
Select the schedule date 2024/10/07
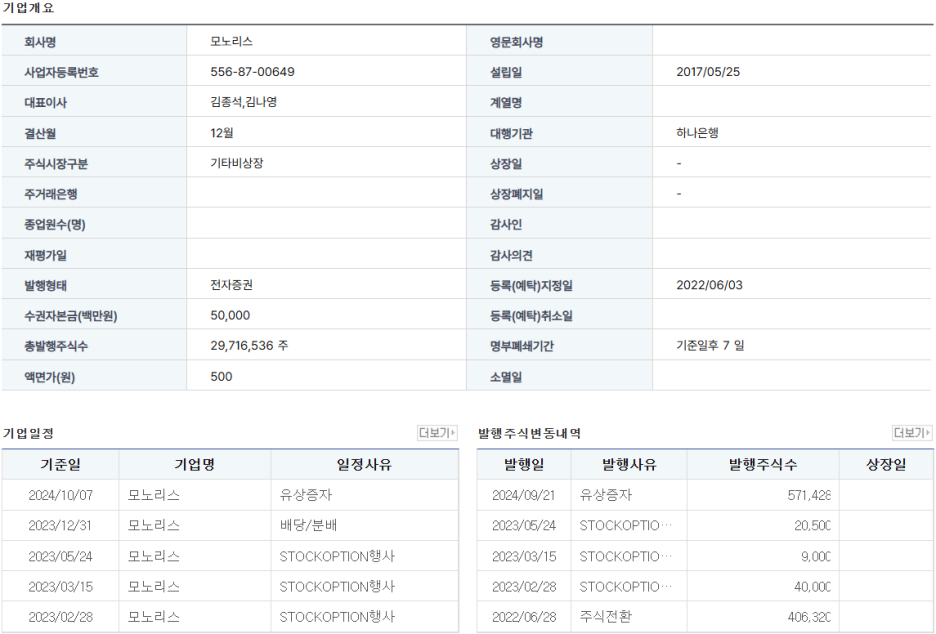pyautogui.click(x=61, y=495)
